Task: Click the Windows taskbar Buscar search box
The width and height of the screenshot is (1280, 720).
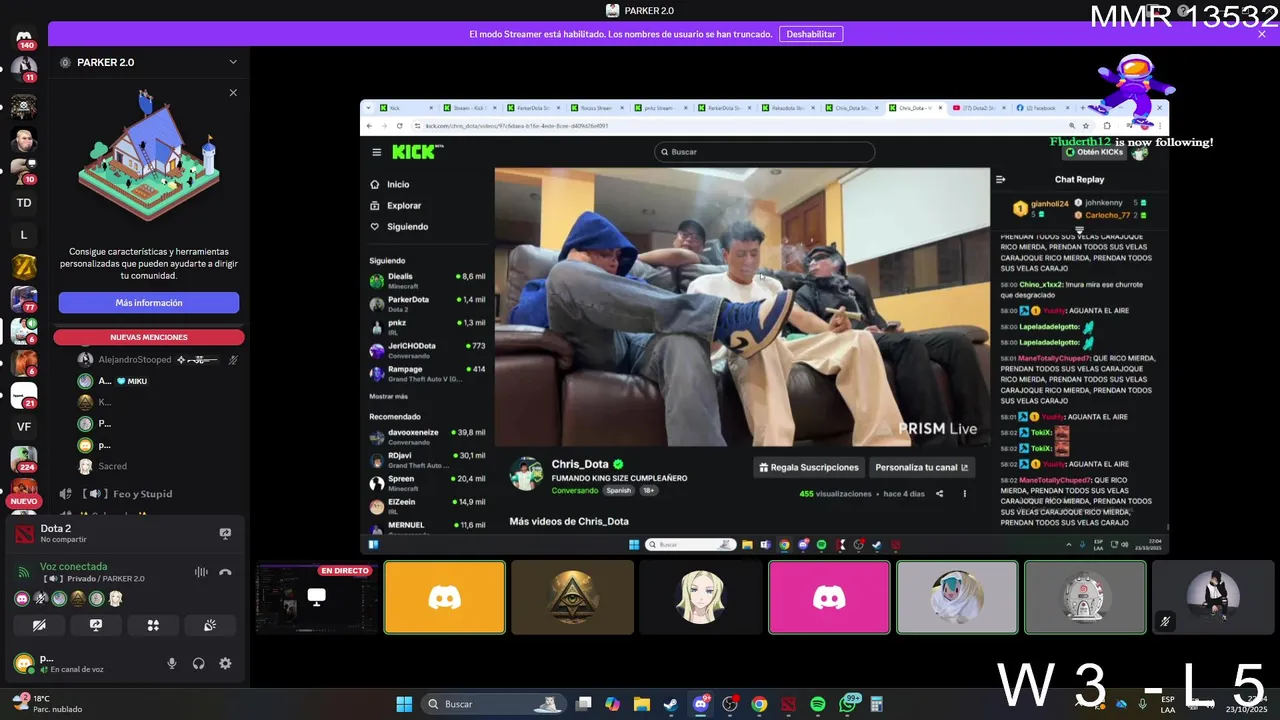Action: [x=493, y=704]
